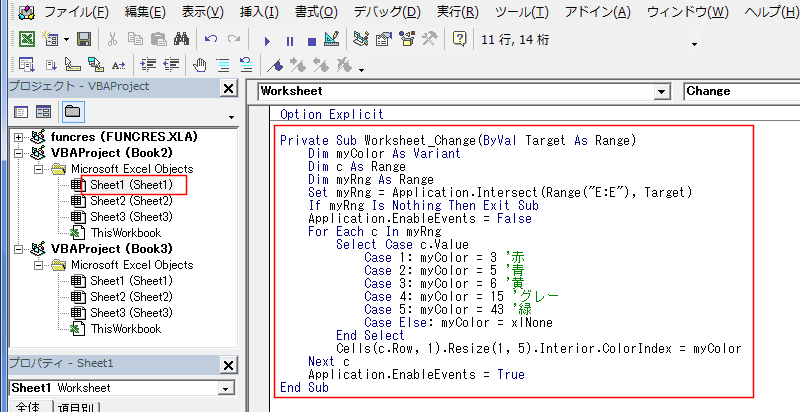Click the Paste clipboard icon
Screen dimensions: 800x412
coord(159,39)
